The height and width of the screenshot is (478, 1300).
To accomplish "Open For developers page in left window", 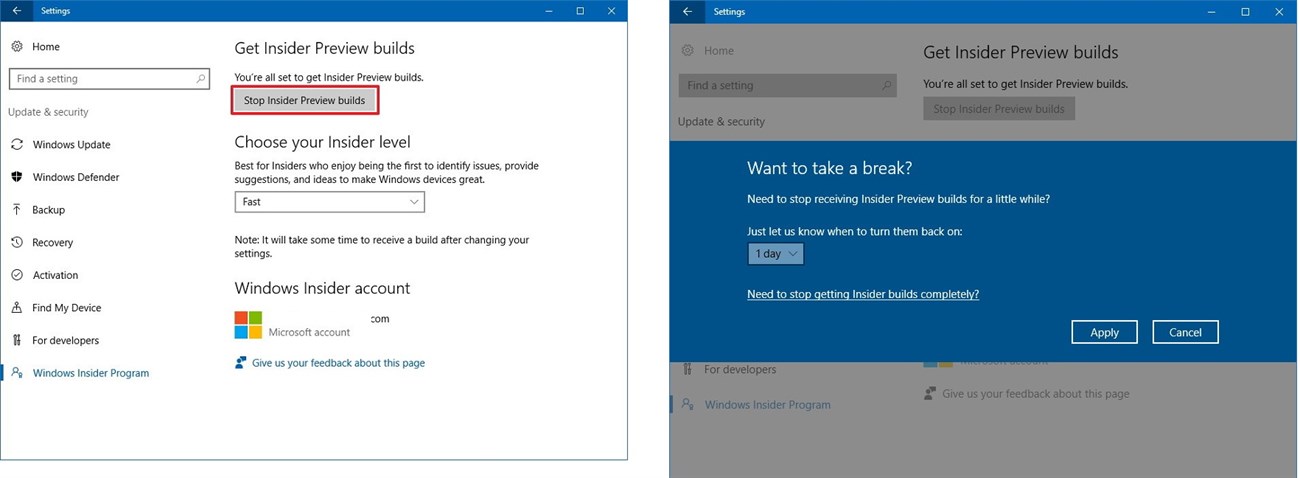I will click(65, 340).
